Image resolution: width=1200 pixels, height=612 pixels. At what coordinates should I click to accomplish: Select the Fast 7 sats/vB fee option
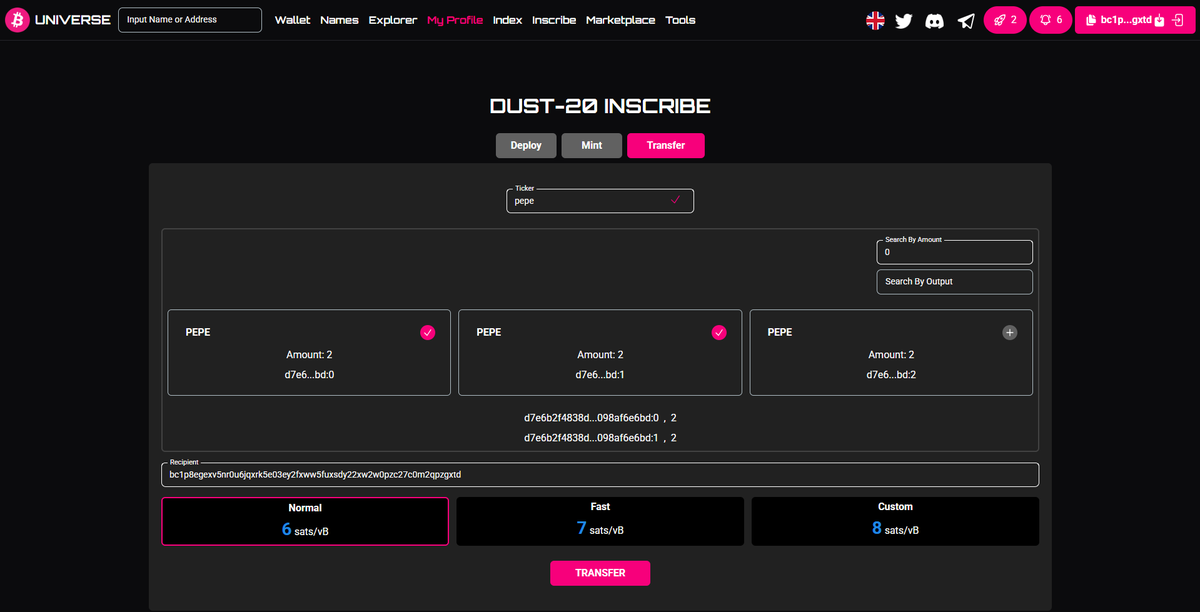[600, 521]
